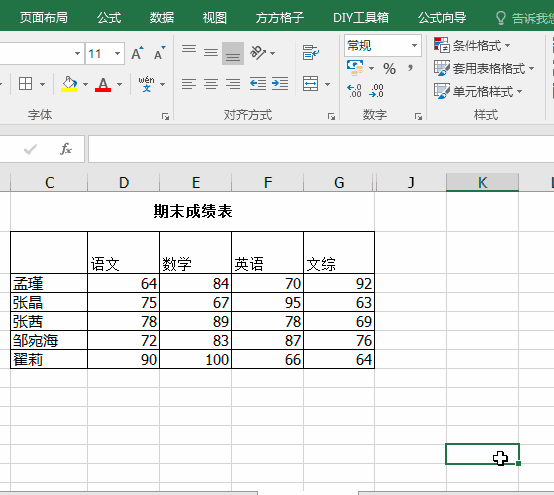Switch to the 公式 ribbon tab
Screen dimensions: 554x495
[x=109, y=18]
